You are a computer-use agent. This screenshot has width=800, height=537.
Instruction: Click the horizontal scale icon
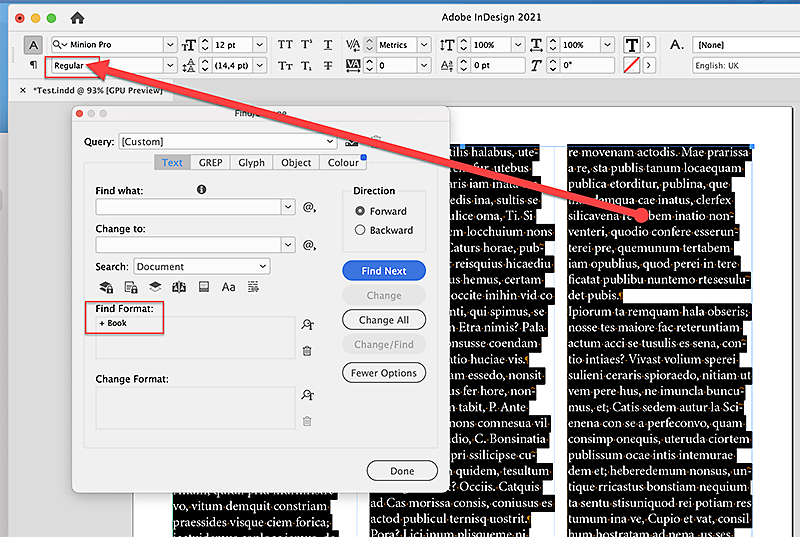point(536,45)
